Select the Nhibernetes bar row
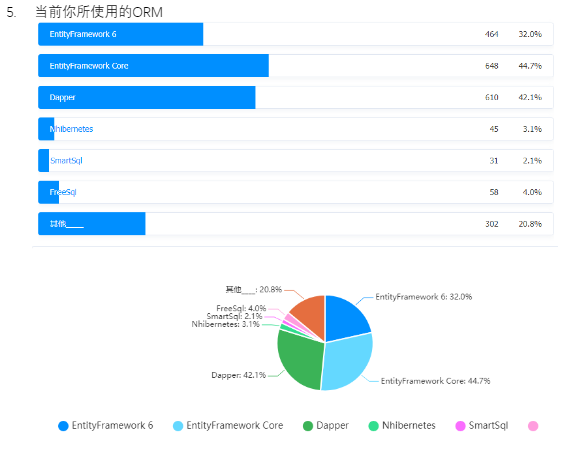Image resolution: width=575 pixels, height=452 pixels. click(x=296, y=129)
